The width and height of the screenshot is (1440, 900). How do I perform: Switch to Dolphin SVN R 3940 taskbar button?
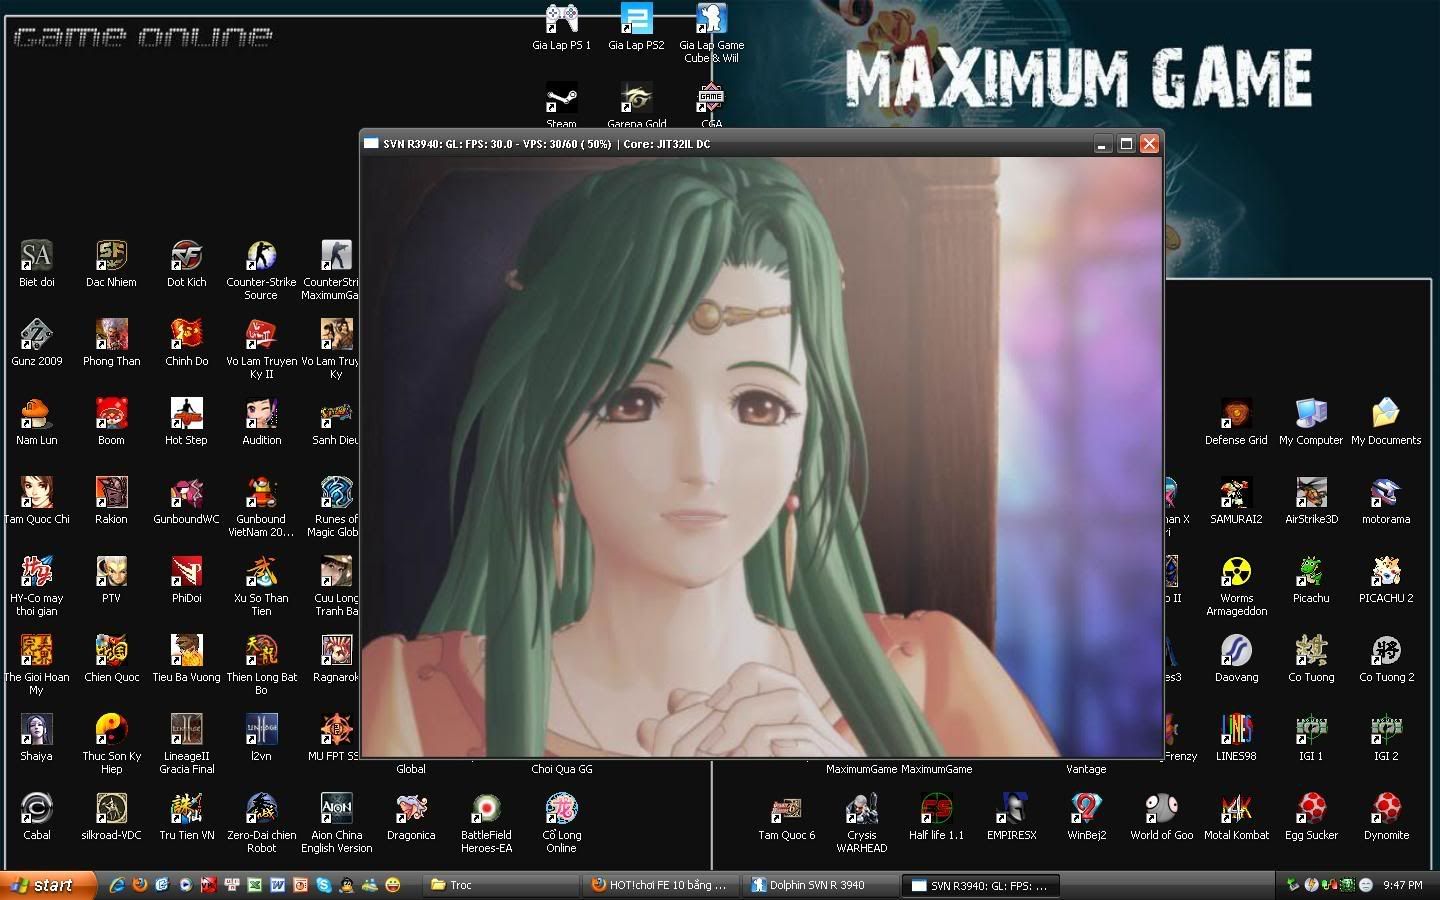click(820, 885)
